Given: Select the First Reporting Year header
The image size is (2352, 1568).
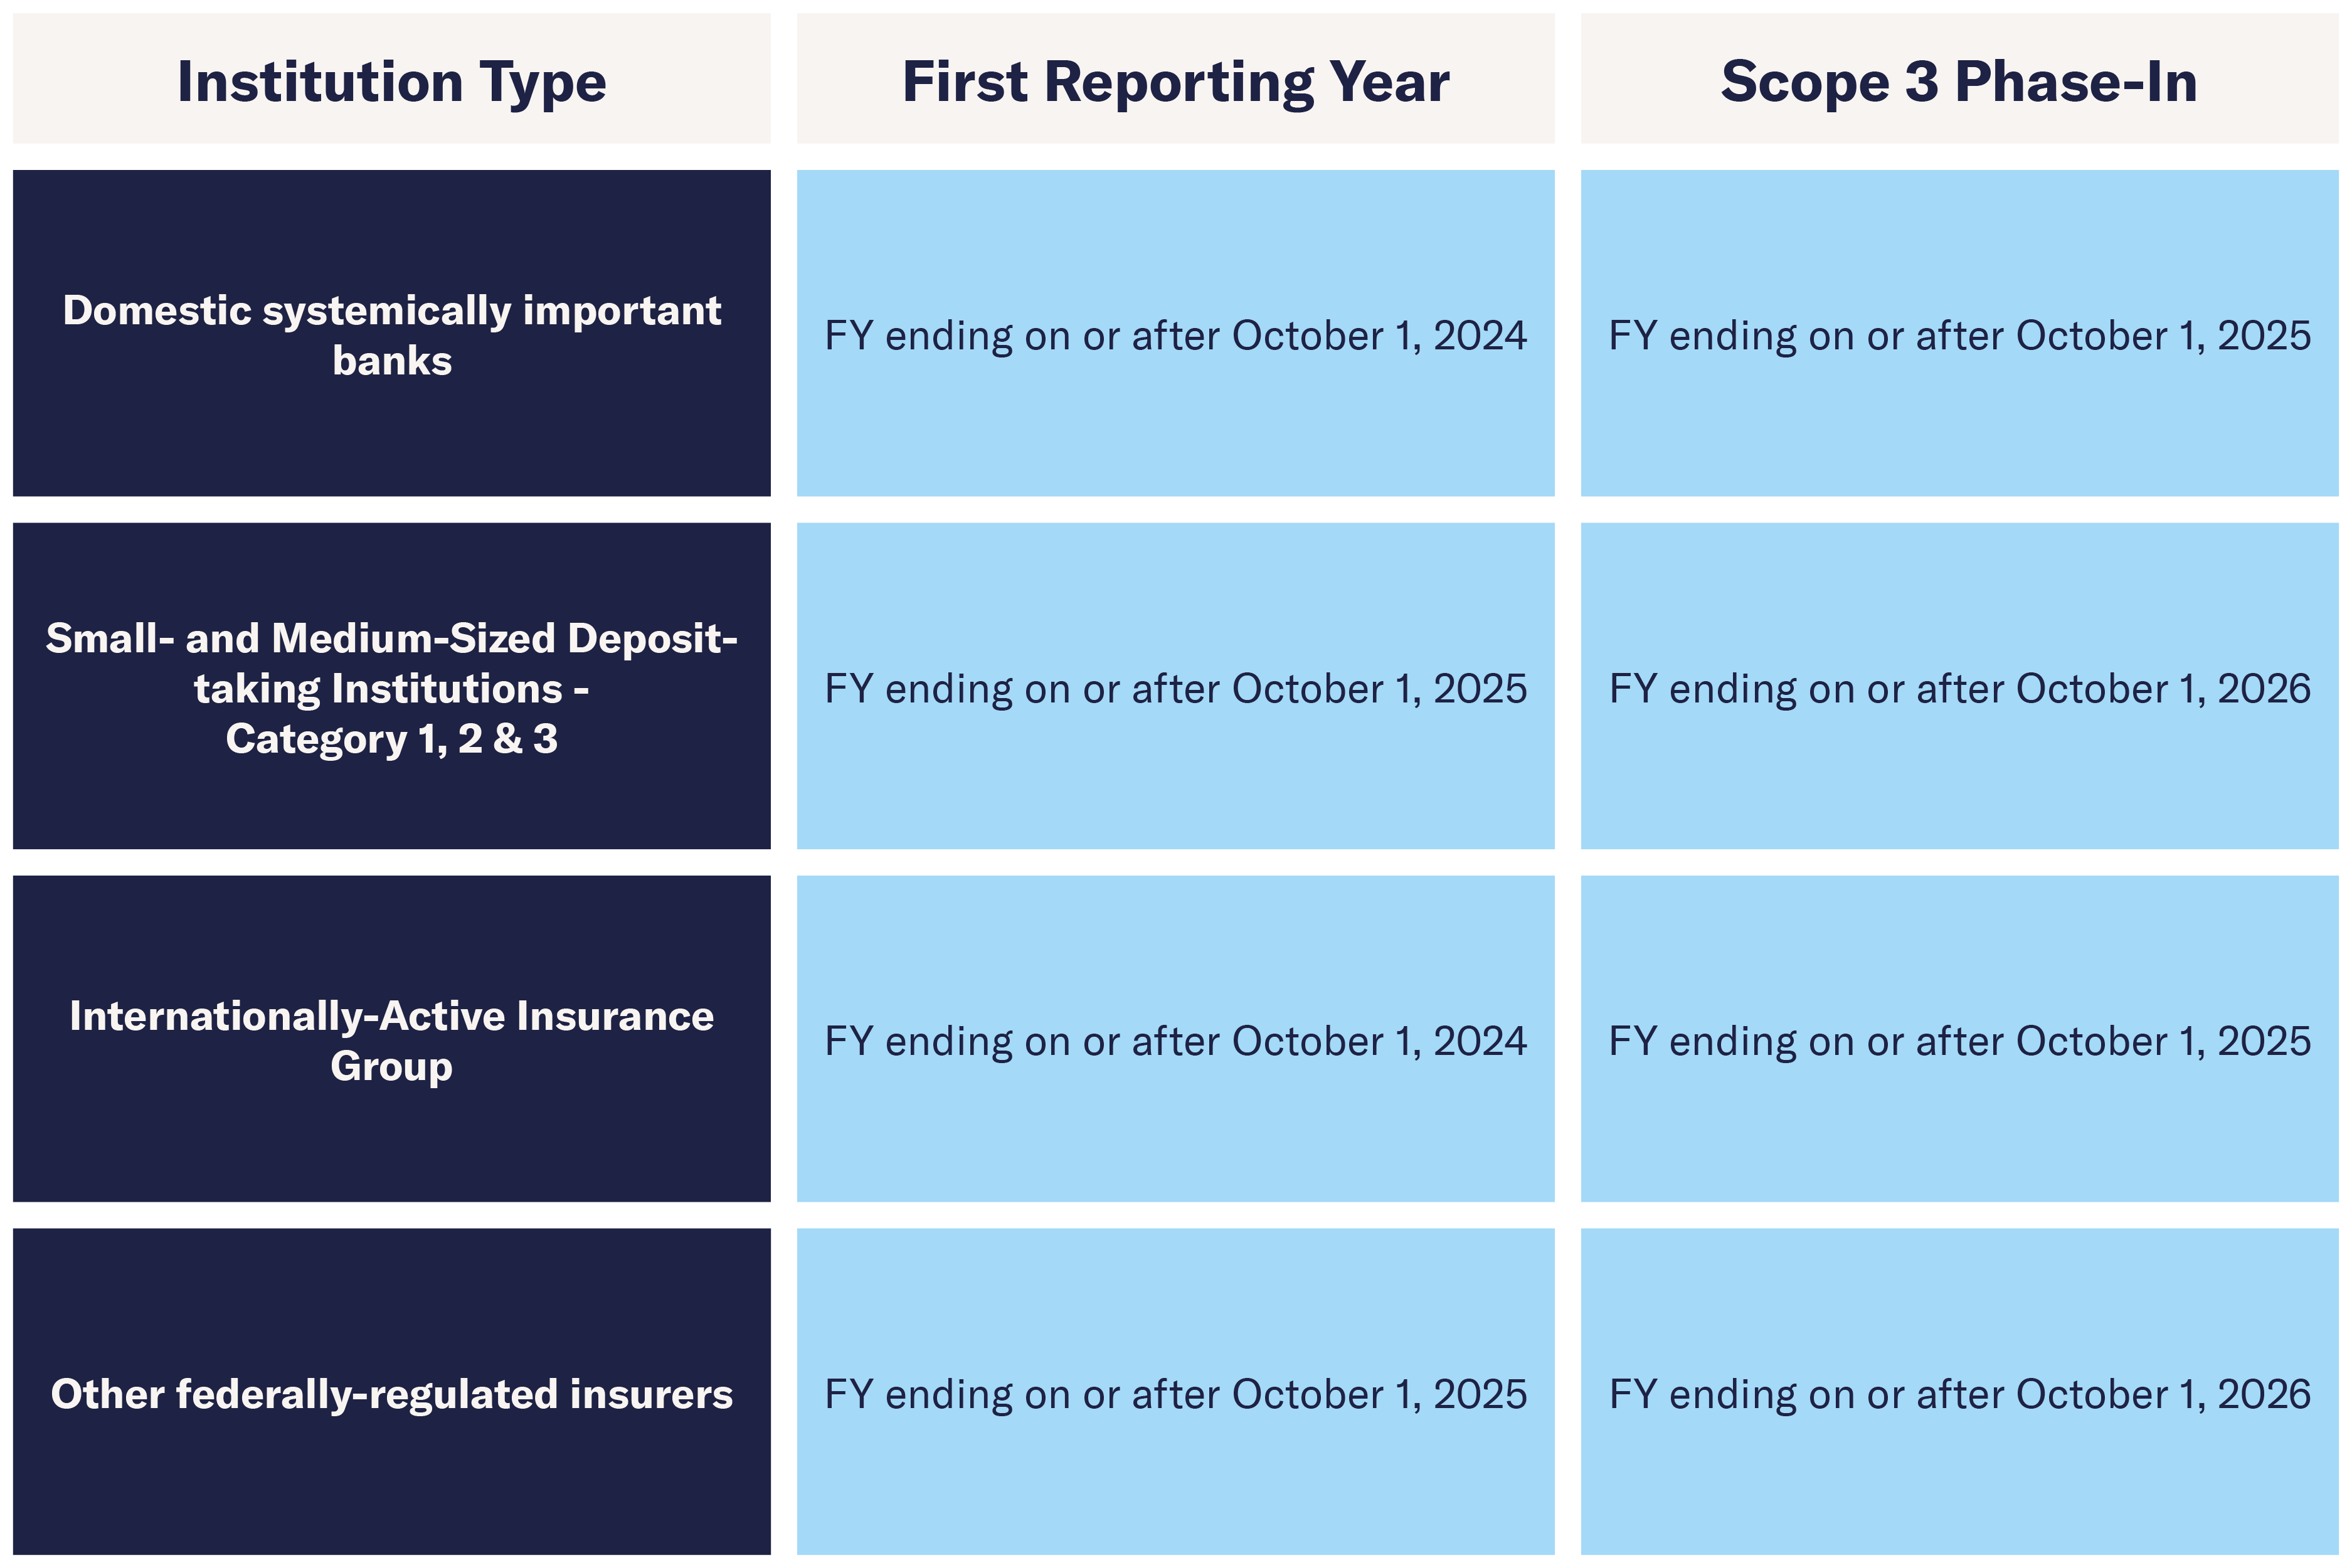Looking at the screenshot, I should pos(1176,78).
